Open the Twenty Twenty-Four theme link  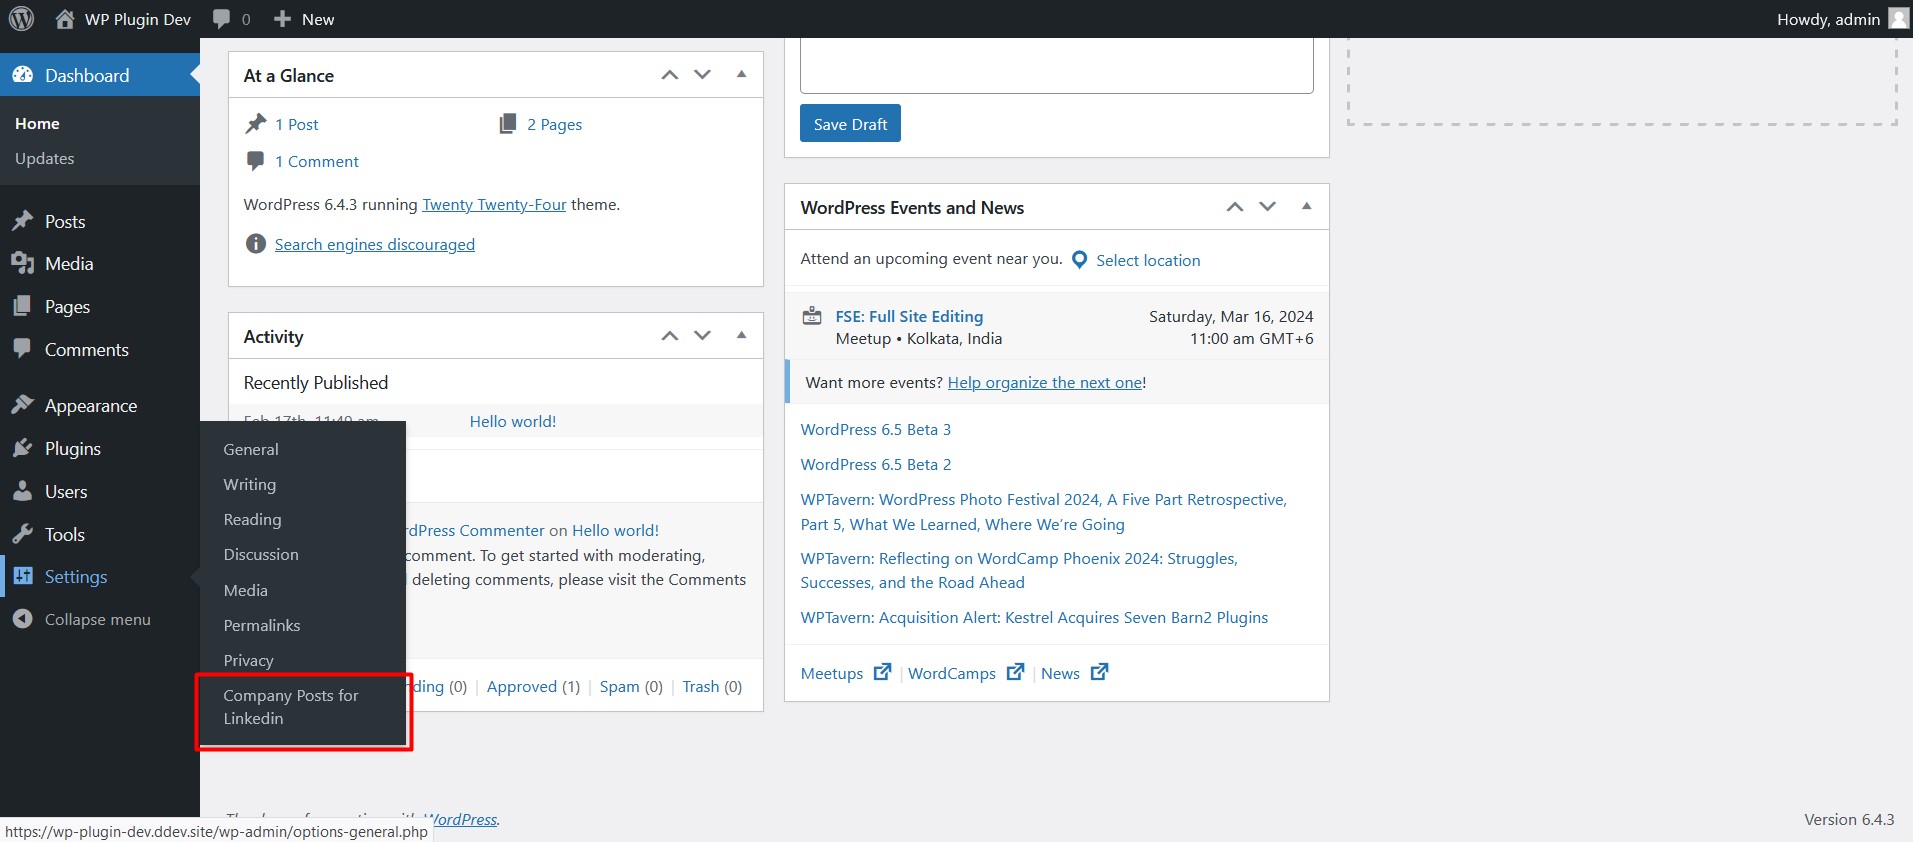494,204
